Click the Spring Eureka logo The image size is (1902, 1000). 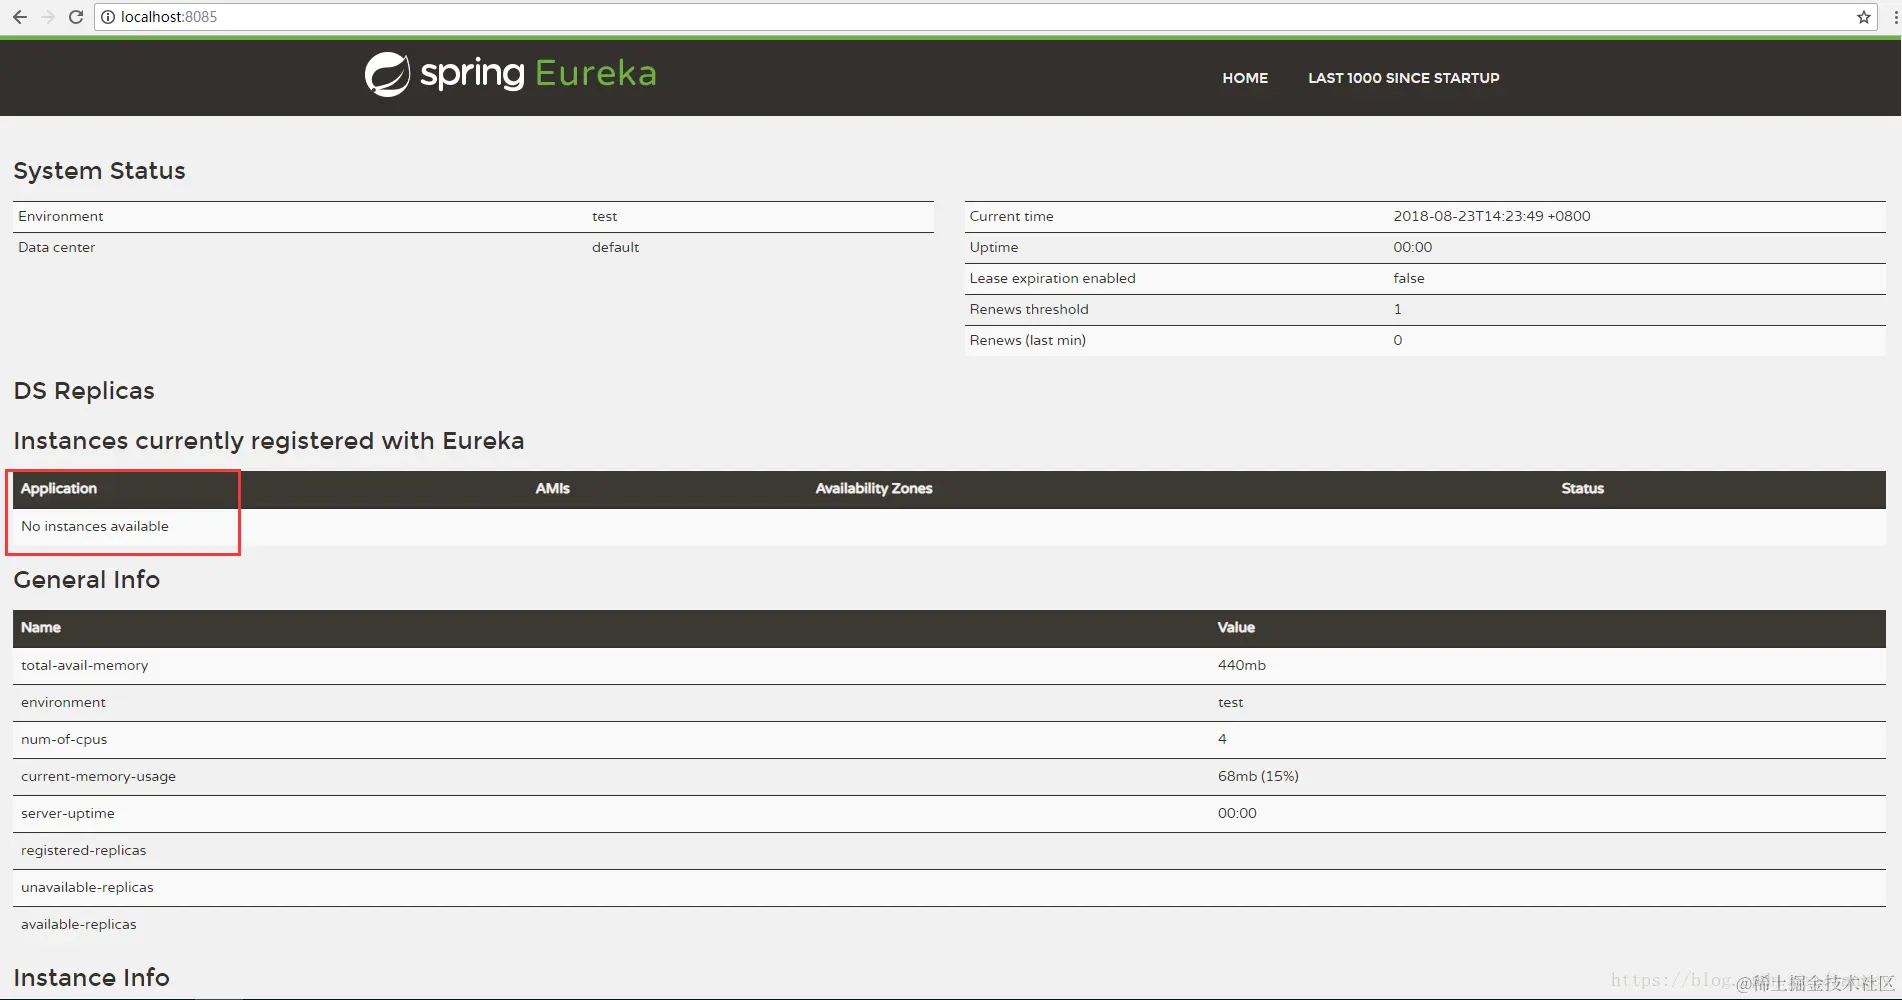[510, 74]
